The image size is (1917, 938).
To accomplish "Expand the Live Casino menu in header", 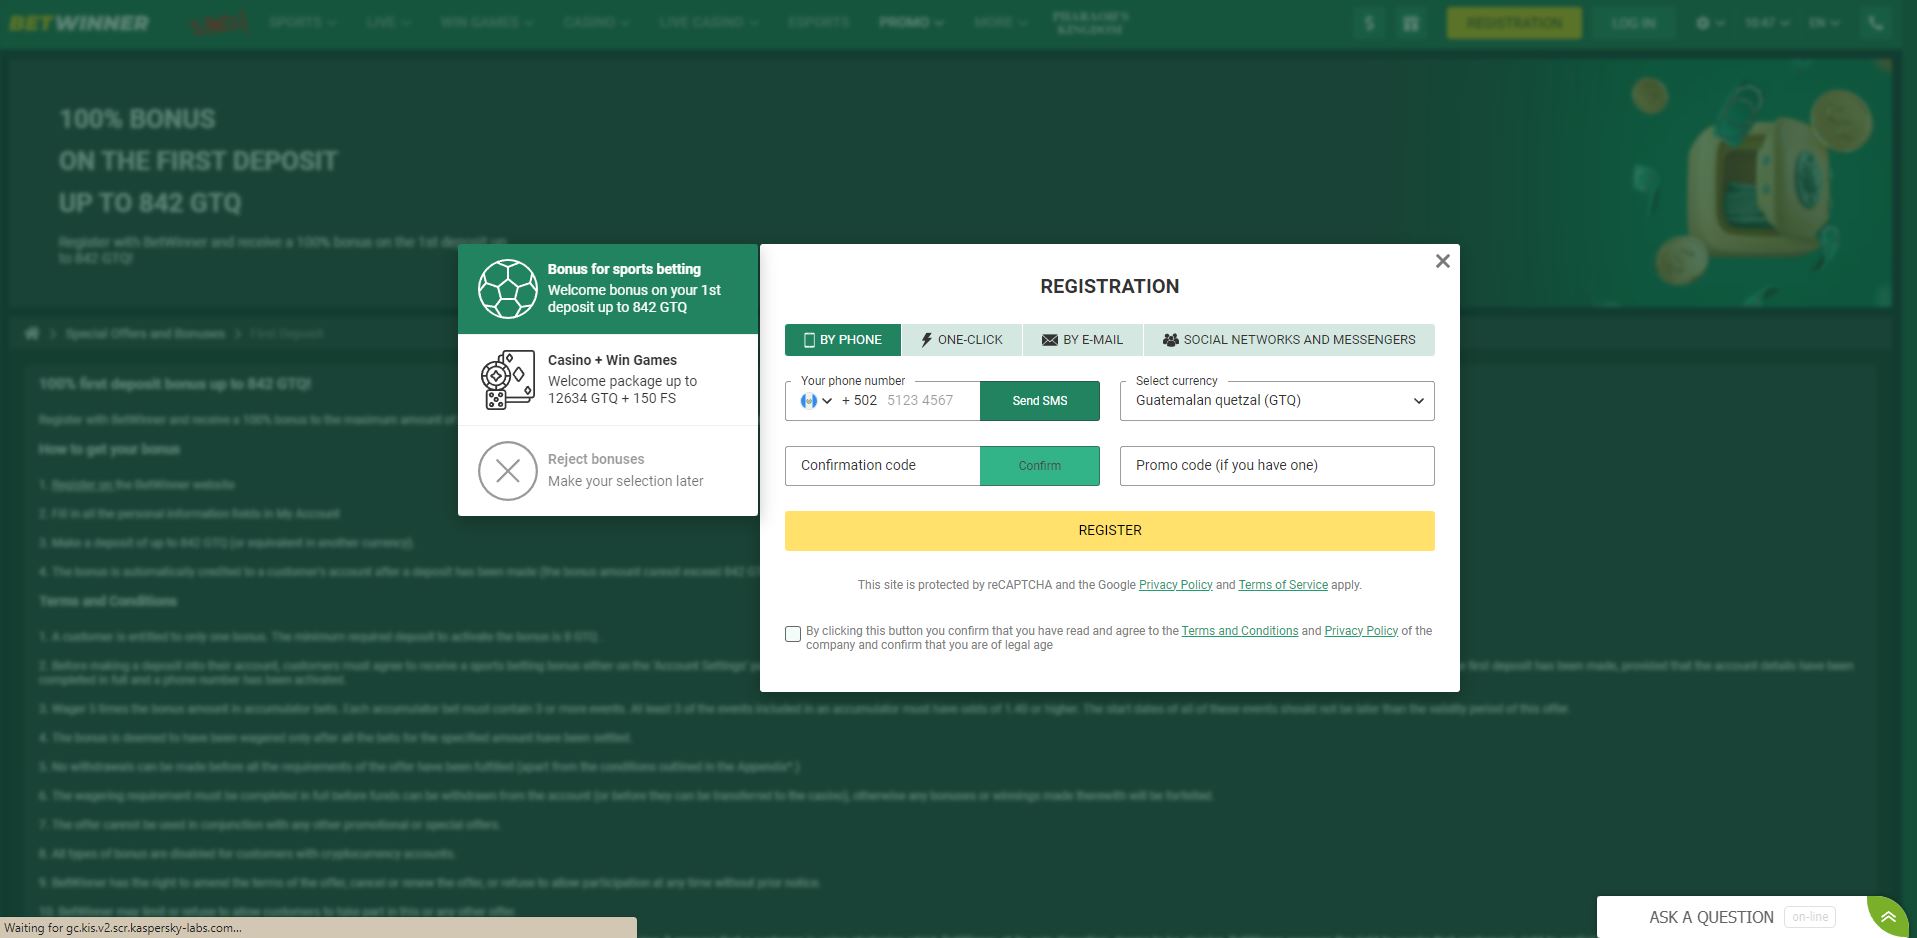I will coord(709,22).
